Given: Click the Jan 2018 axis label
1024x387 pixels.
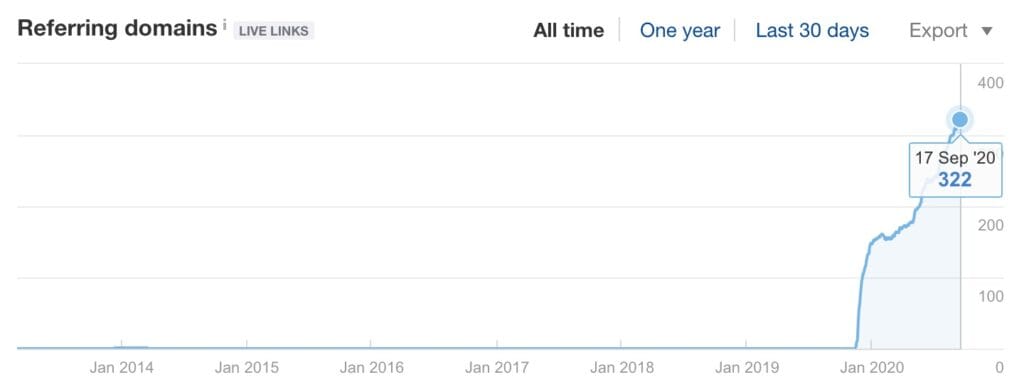Looking at the screenshot, I should tap(622, 367).
